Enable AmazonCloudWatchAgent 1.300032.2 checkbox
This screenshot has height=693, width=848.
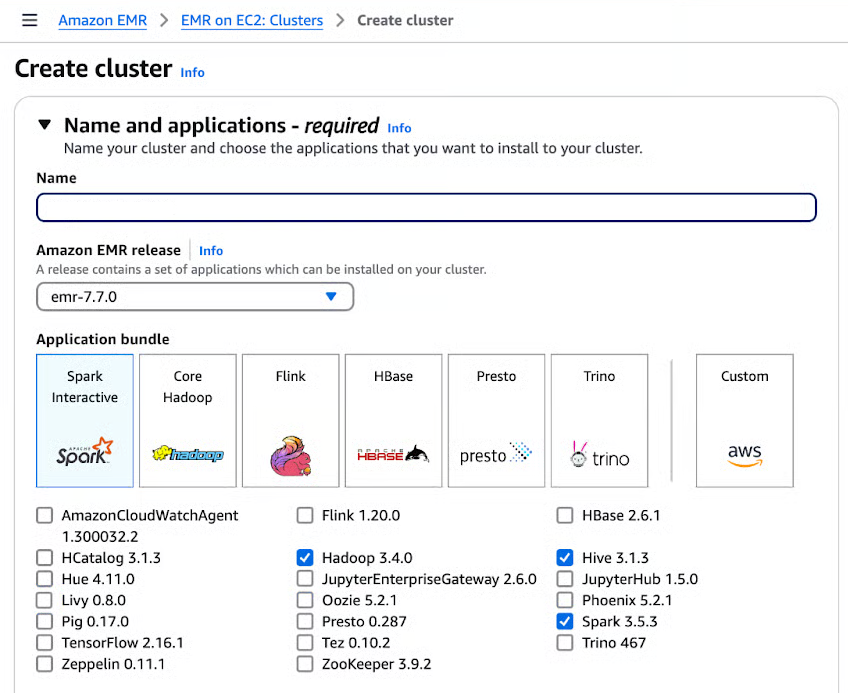[44, 515]
